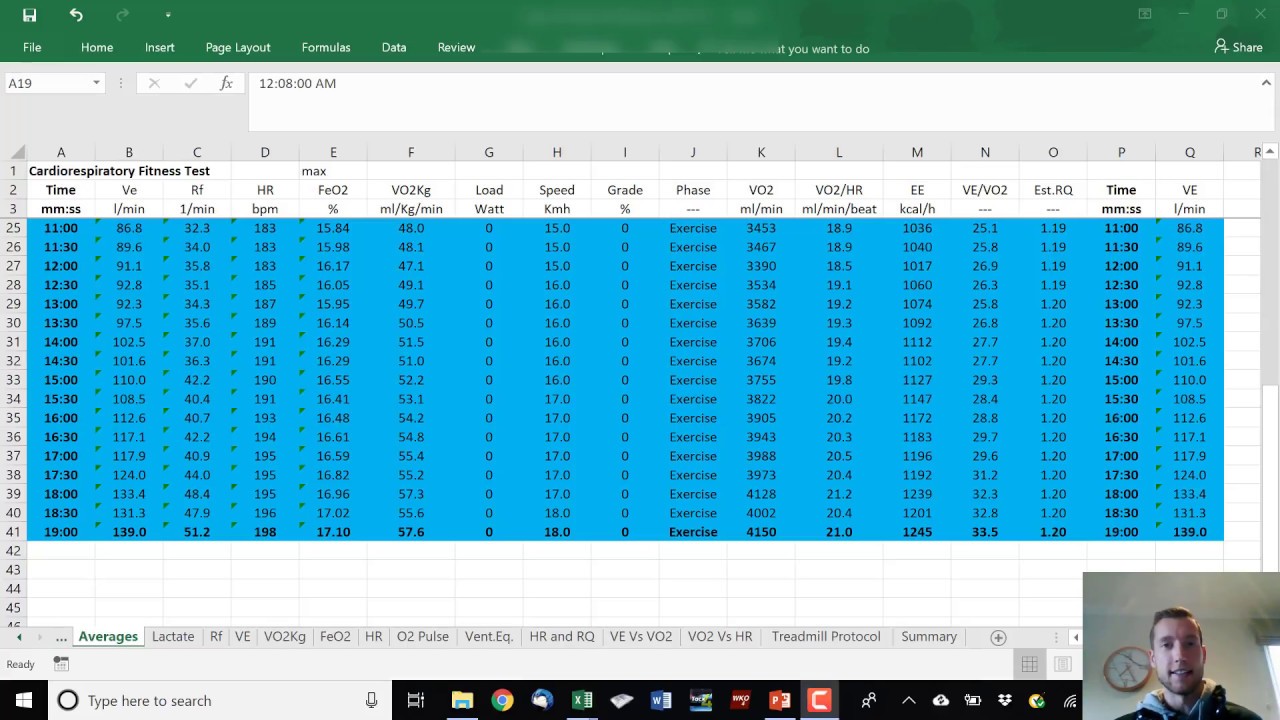Switch to the Home ribbon tab
The image size is (1280, 720).
click(97, 47)
